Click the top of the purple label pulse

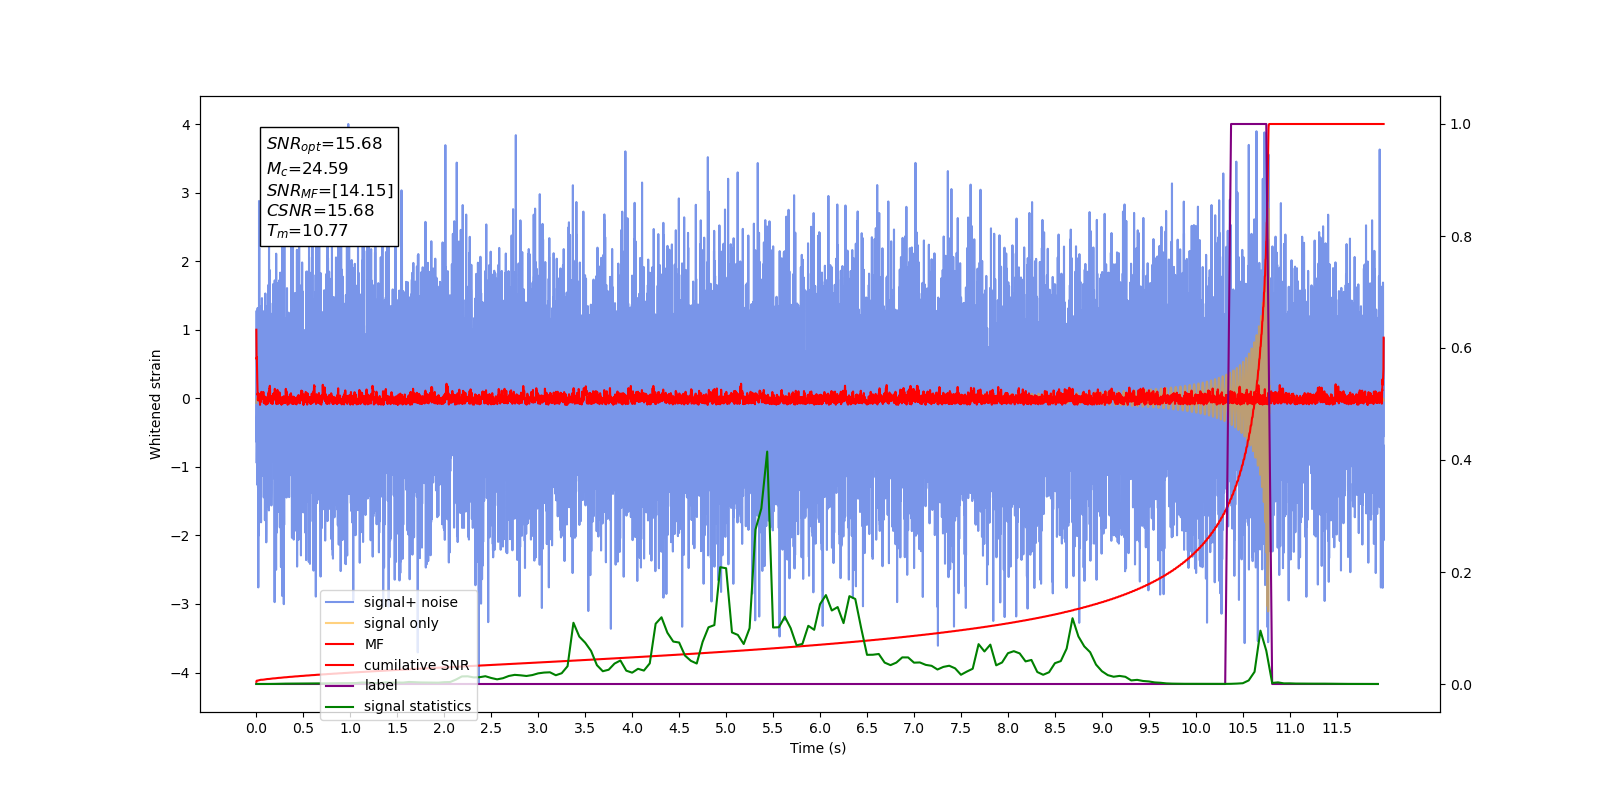[1249, 124]
